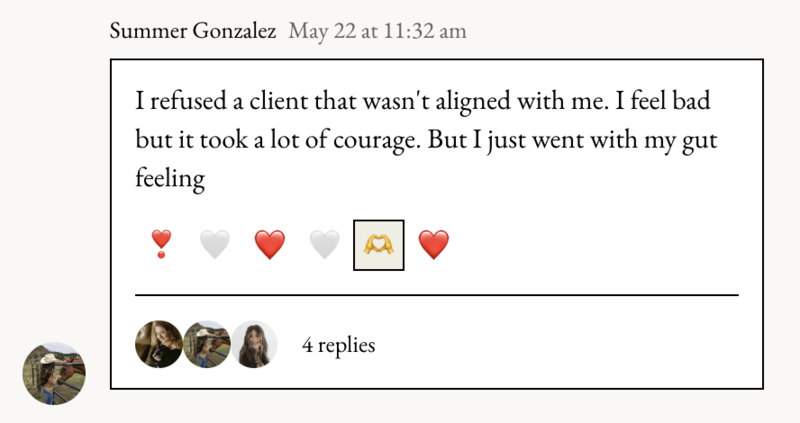Click the word "feeling" on the last line
Viewport: 800px width, 423px height.
click(170, 179)
